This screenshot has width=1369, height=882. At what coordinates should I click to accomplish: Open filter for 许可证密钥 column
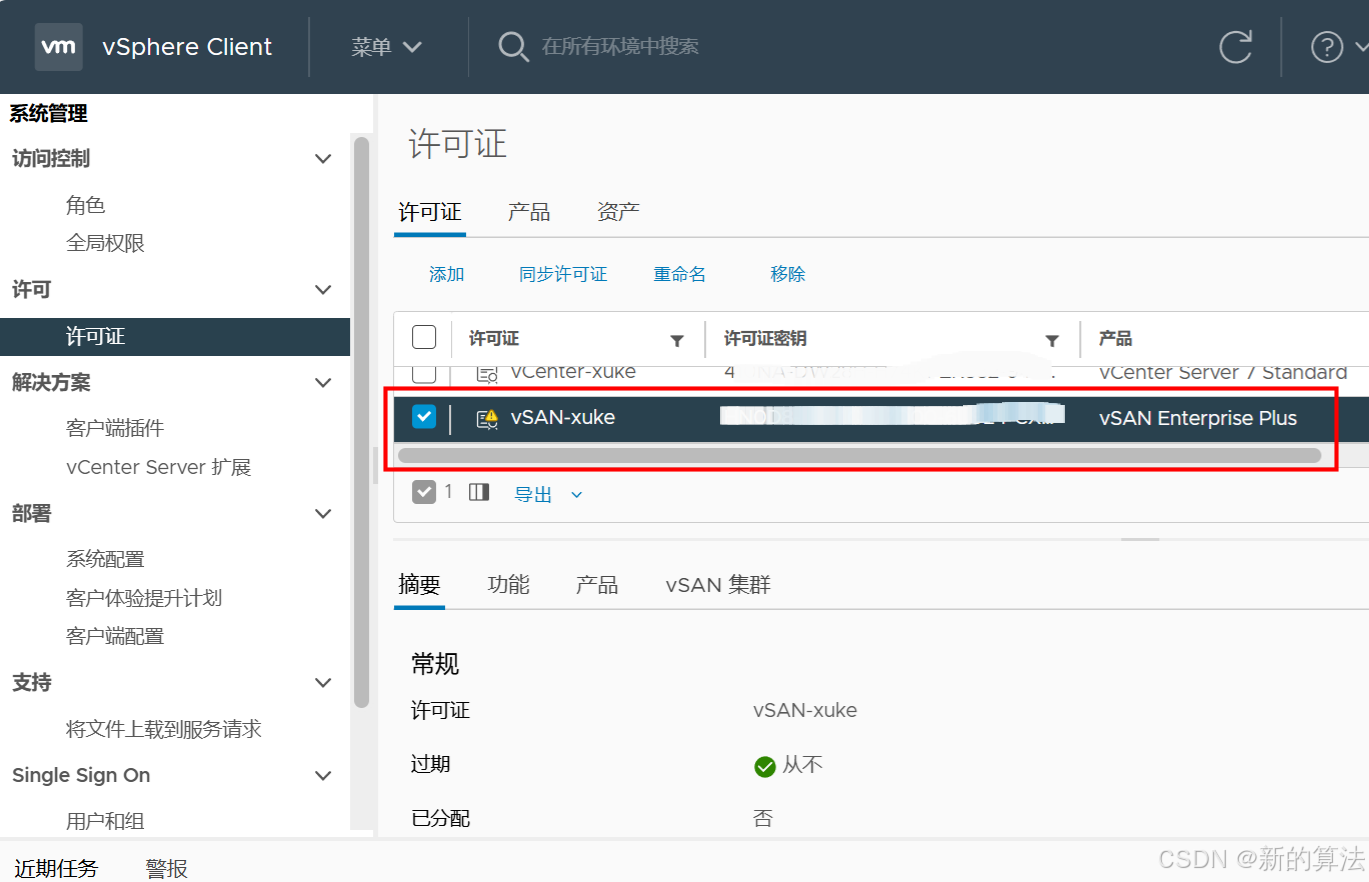pyautogui.click(x=1052, y=341)
